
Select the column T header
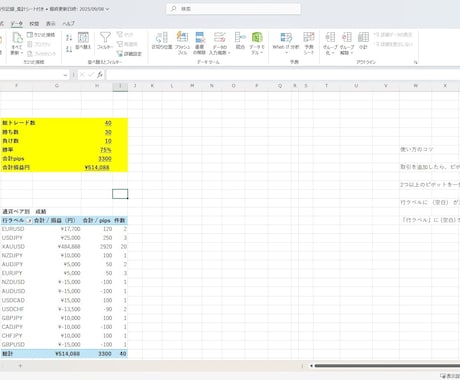point(327,86)
